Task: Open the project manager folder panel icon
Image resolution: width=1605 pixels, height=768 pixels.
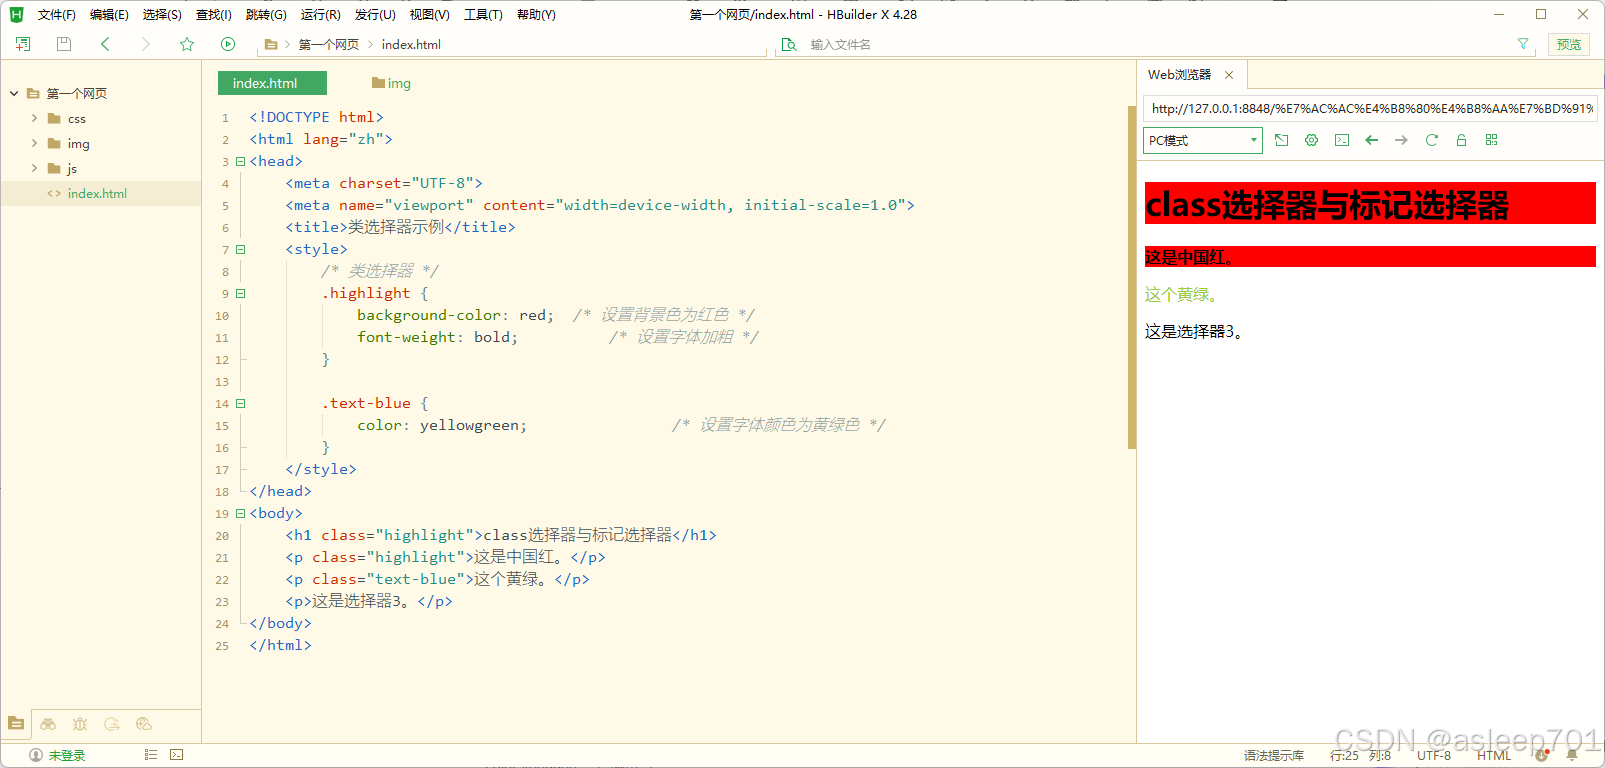Action: pos(16,723)
